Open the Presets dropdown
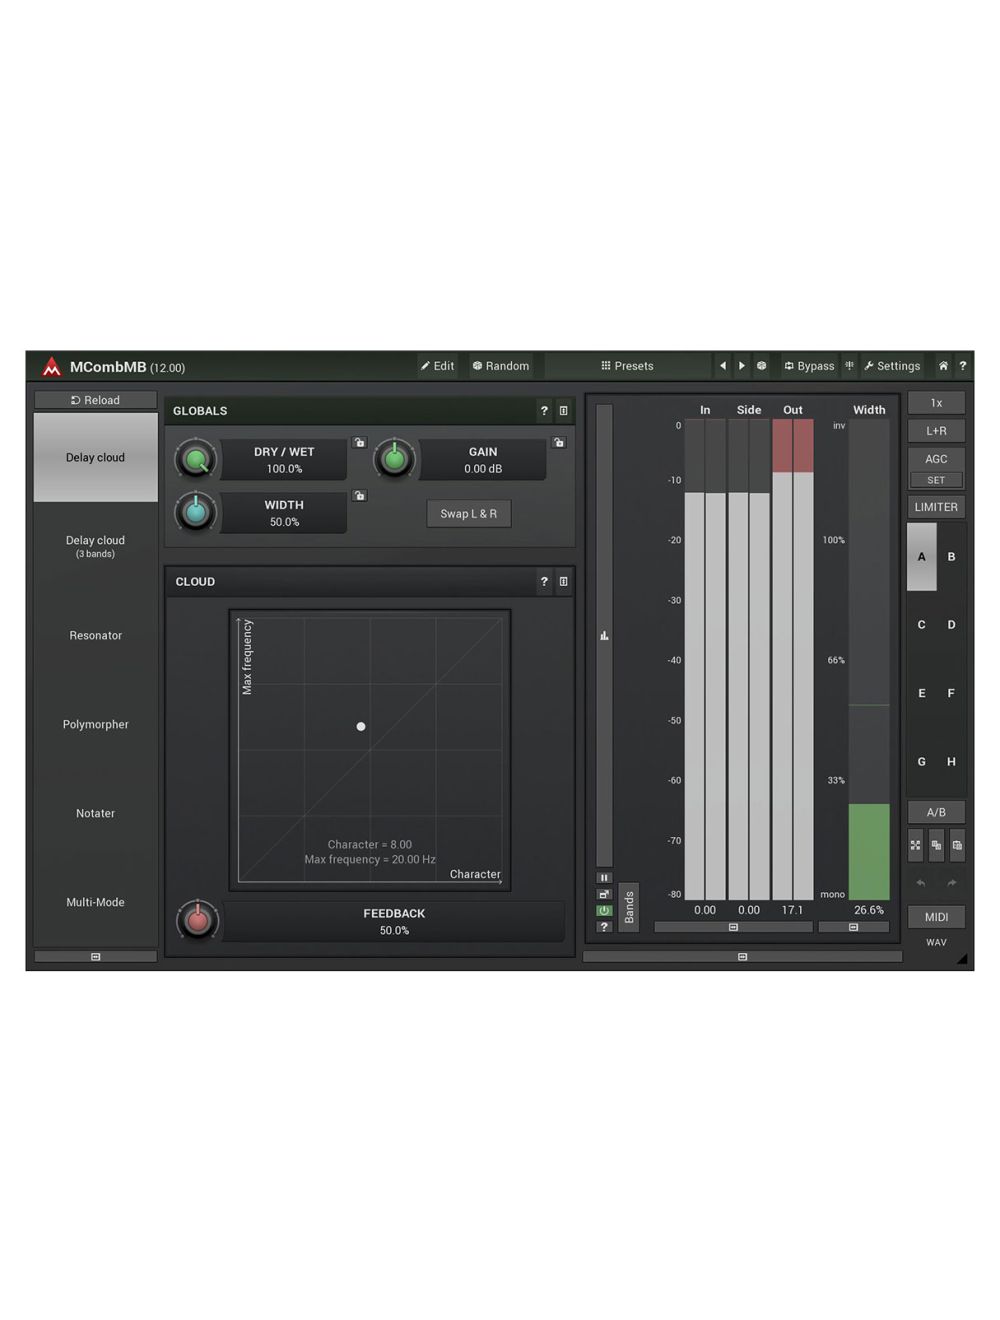Viewport: 1000px width, 1320px height. click(627, 366)
